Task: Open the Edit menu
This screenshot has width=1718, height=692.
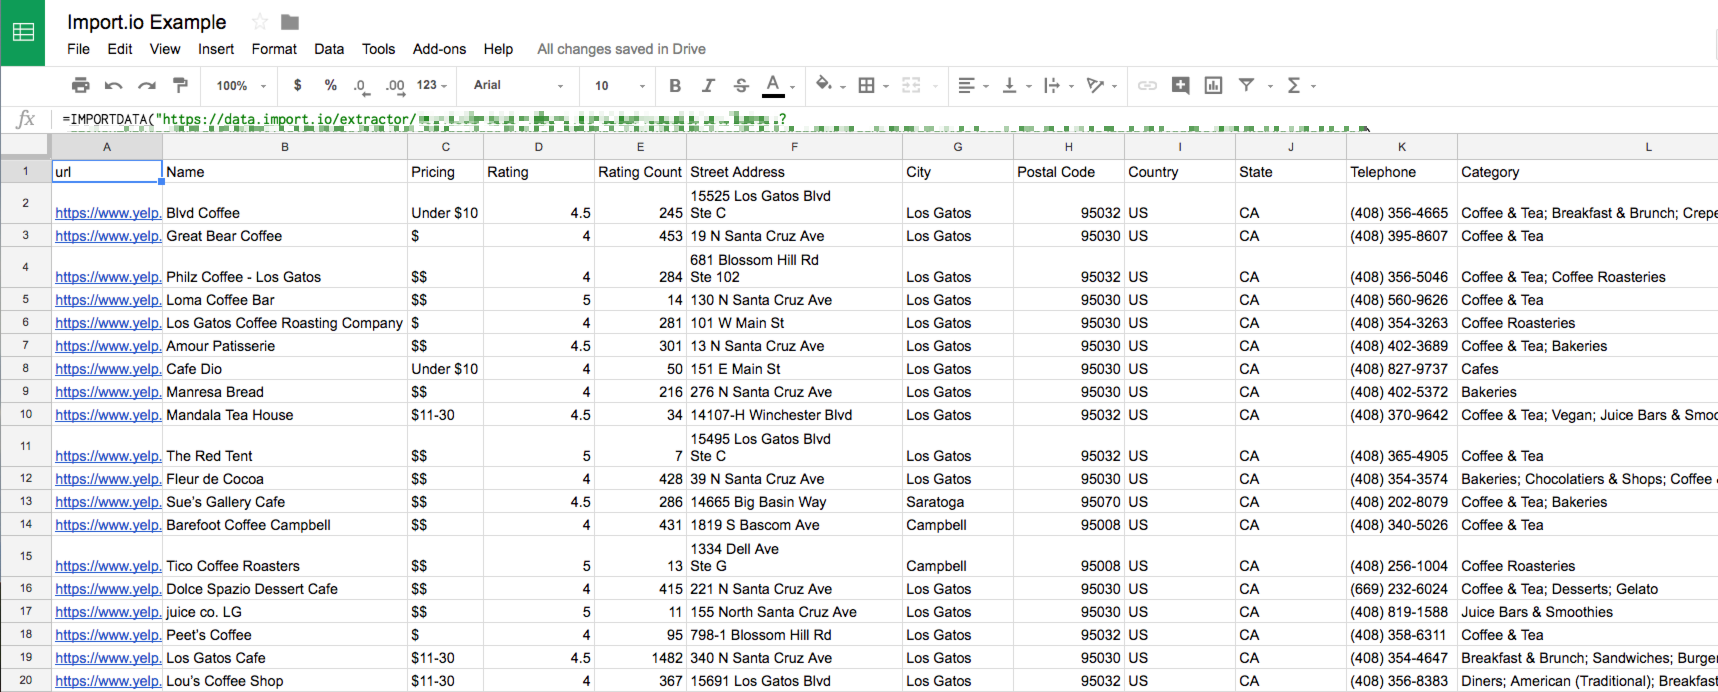Action: pyautogui.click(x=120, y=49)
